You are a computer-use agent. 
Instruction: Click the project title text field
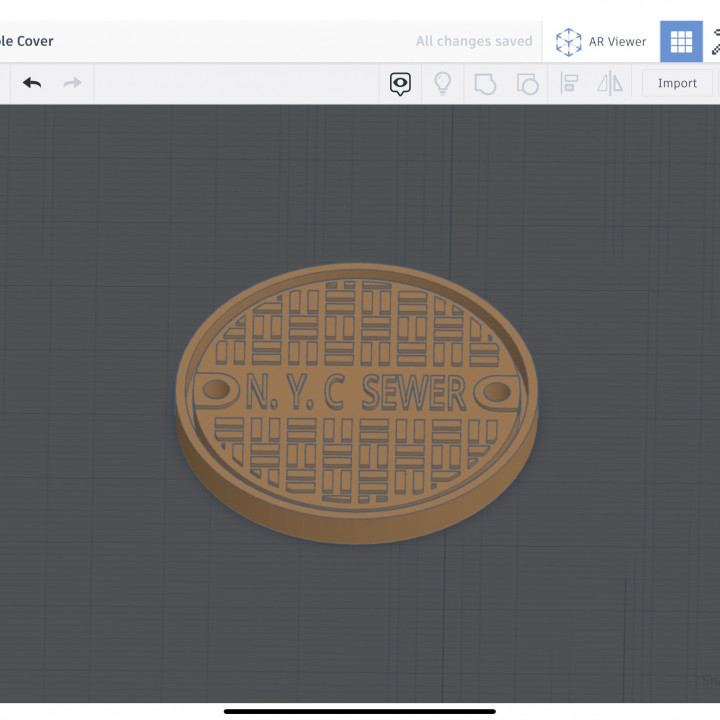point(27,41)
